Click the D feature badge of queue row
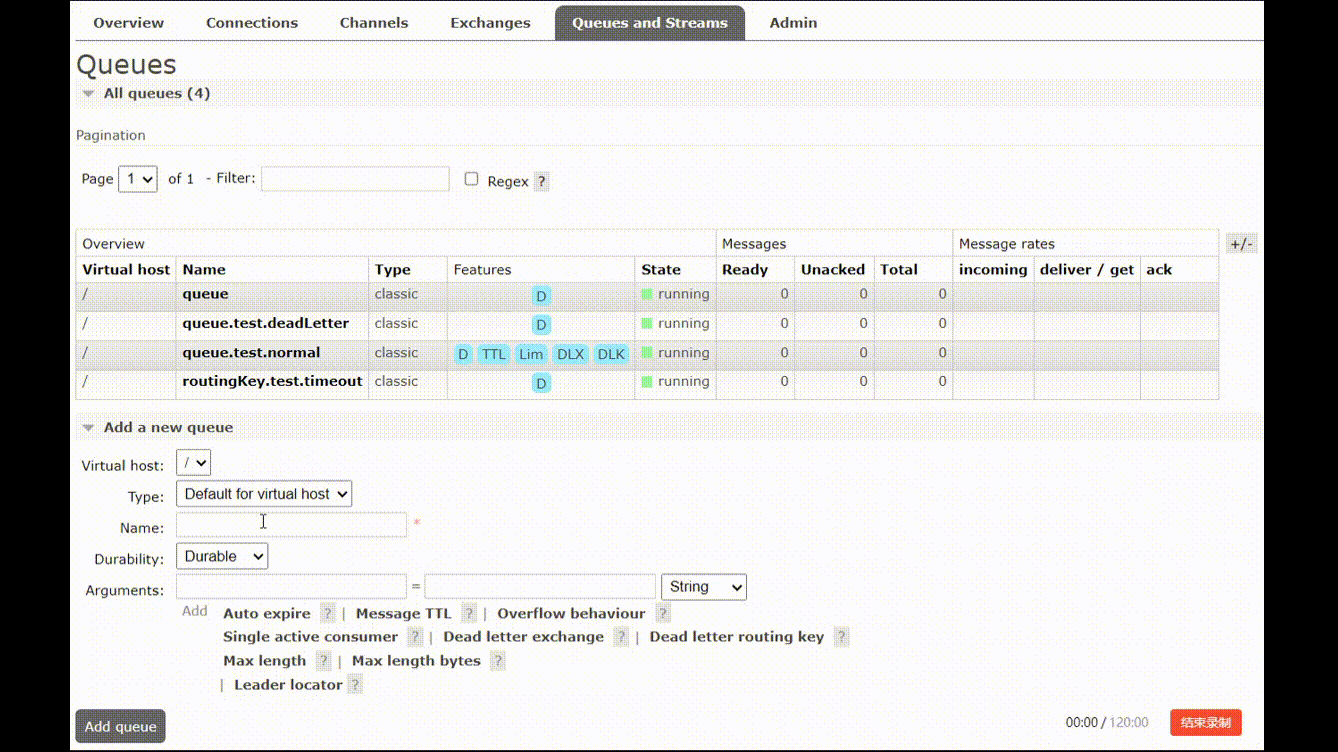This screenshot has height=752, width=1338. (x=541, y=296)
